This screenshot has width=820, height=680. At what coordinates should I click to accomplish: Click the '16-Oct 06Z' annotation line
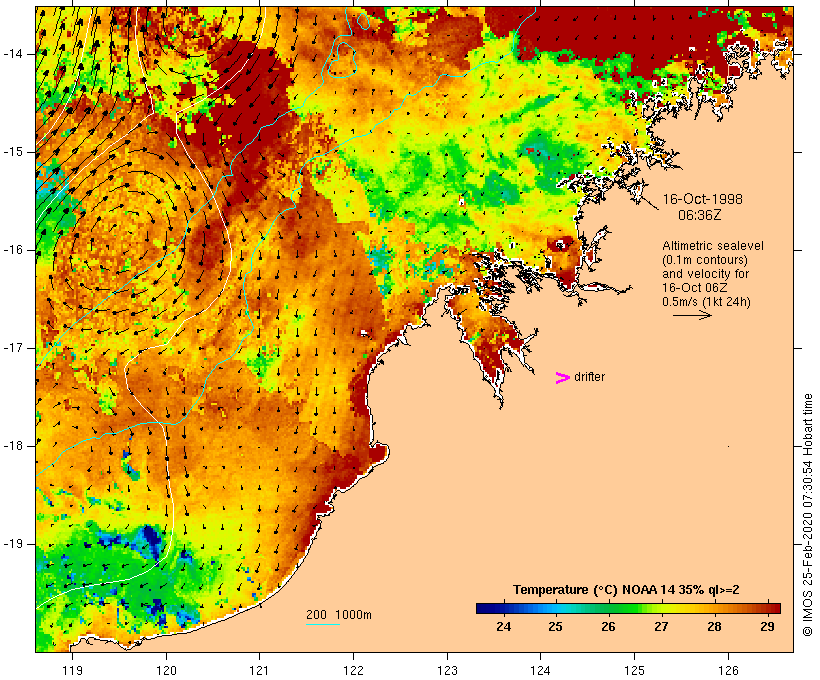pyautogui.click(x=694, y=288)
